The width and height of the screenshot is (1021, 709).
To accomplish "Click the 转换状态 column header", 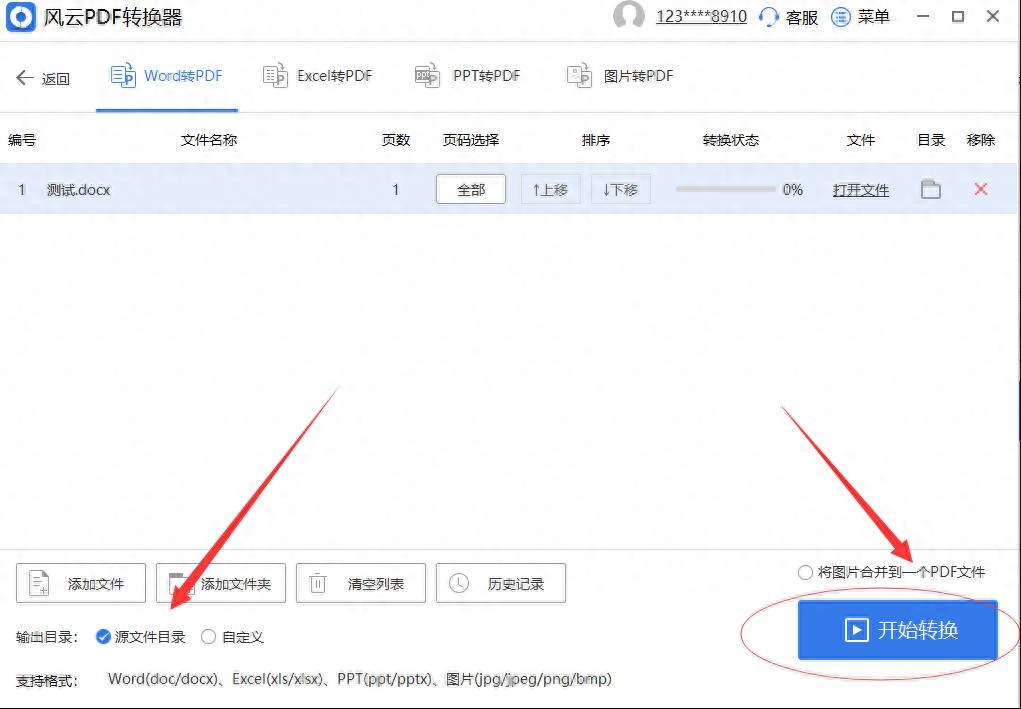I will [731, 140].
